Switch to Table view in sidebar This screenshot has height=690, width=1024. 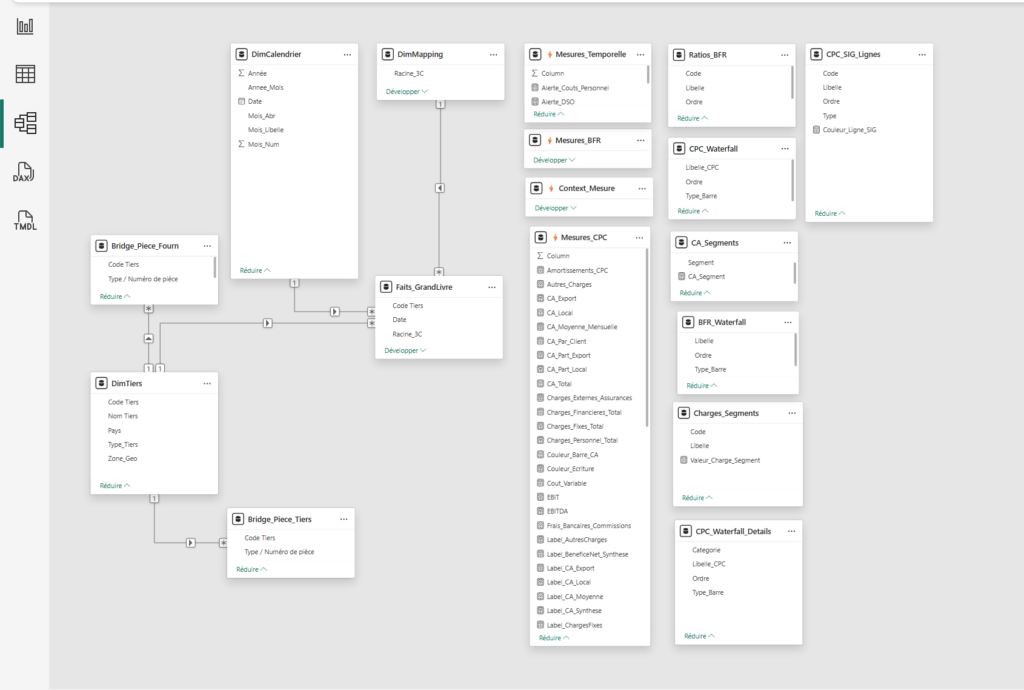pos(25,74)
